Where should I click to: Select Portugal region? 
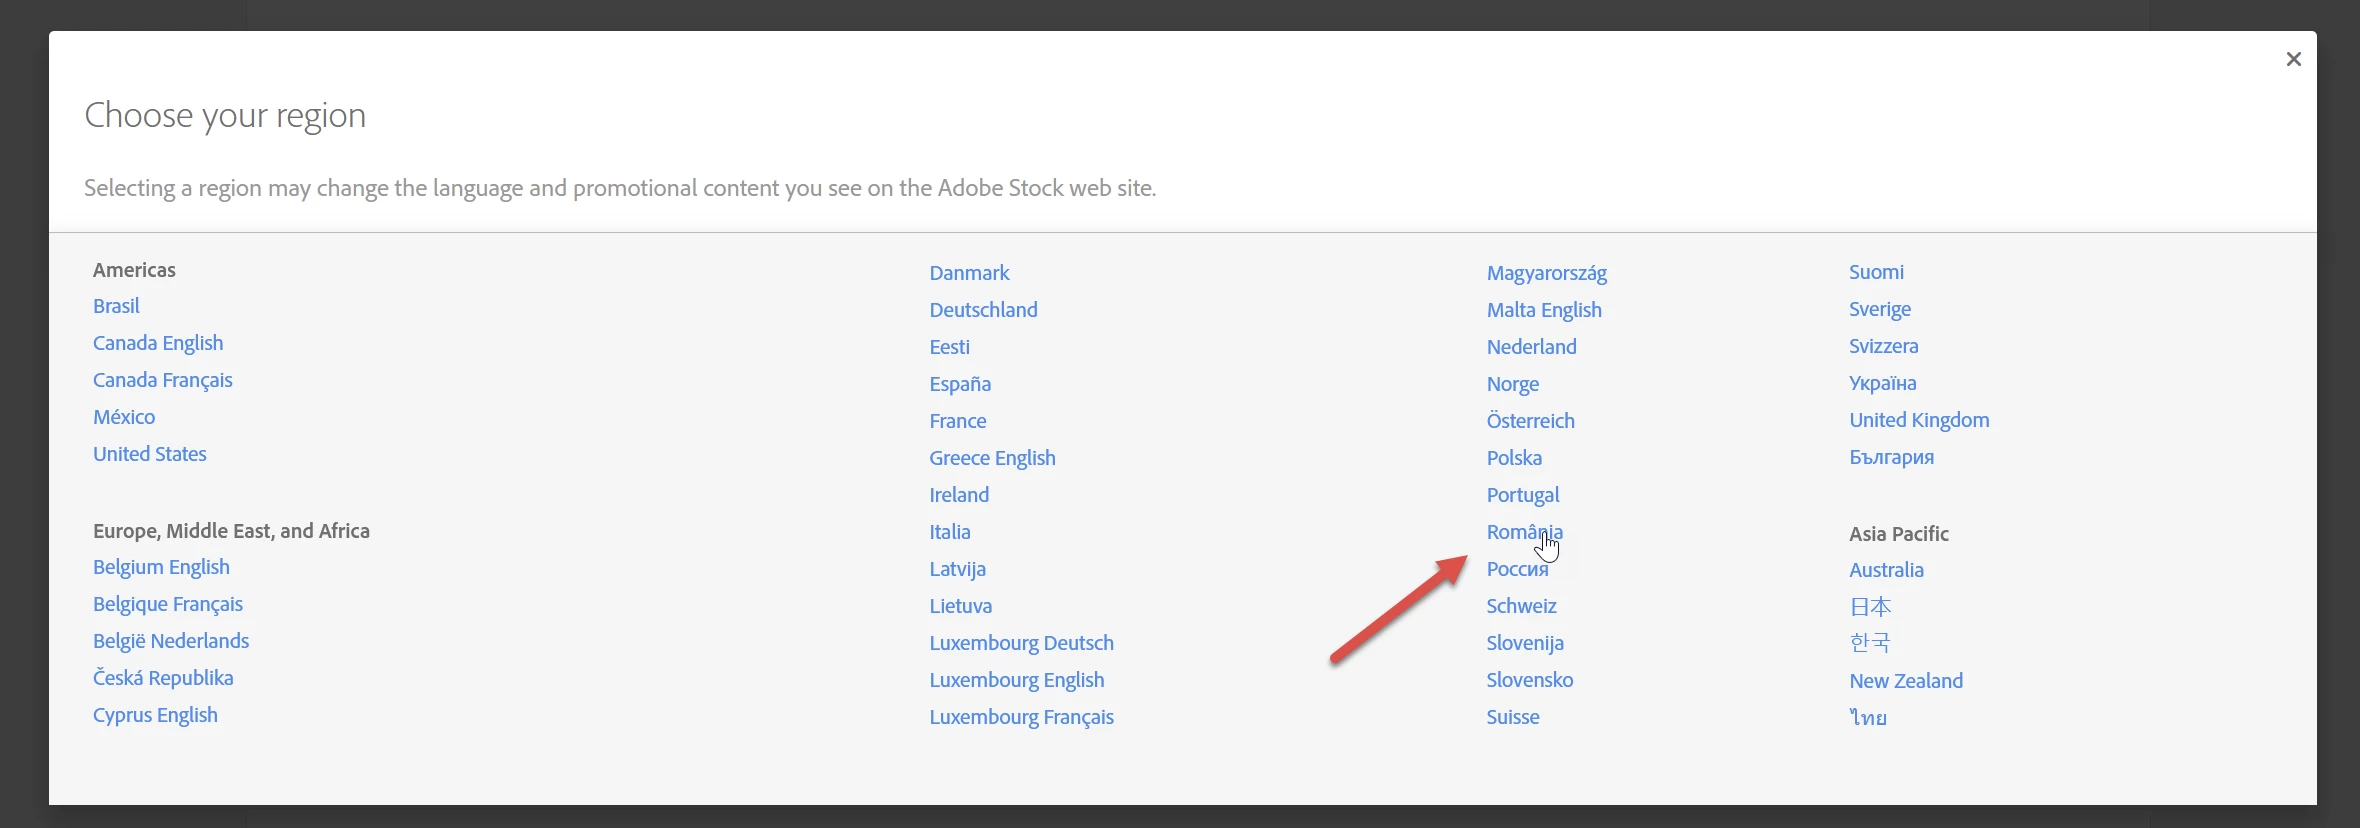1522,495
